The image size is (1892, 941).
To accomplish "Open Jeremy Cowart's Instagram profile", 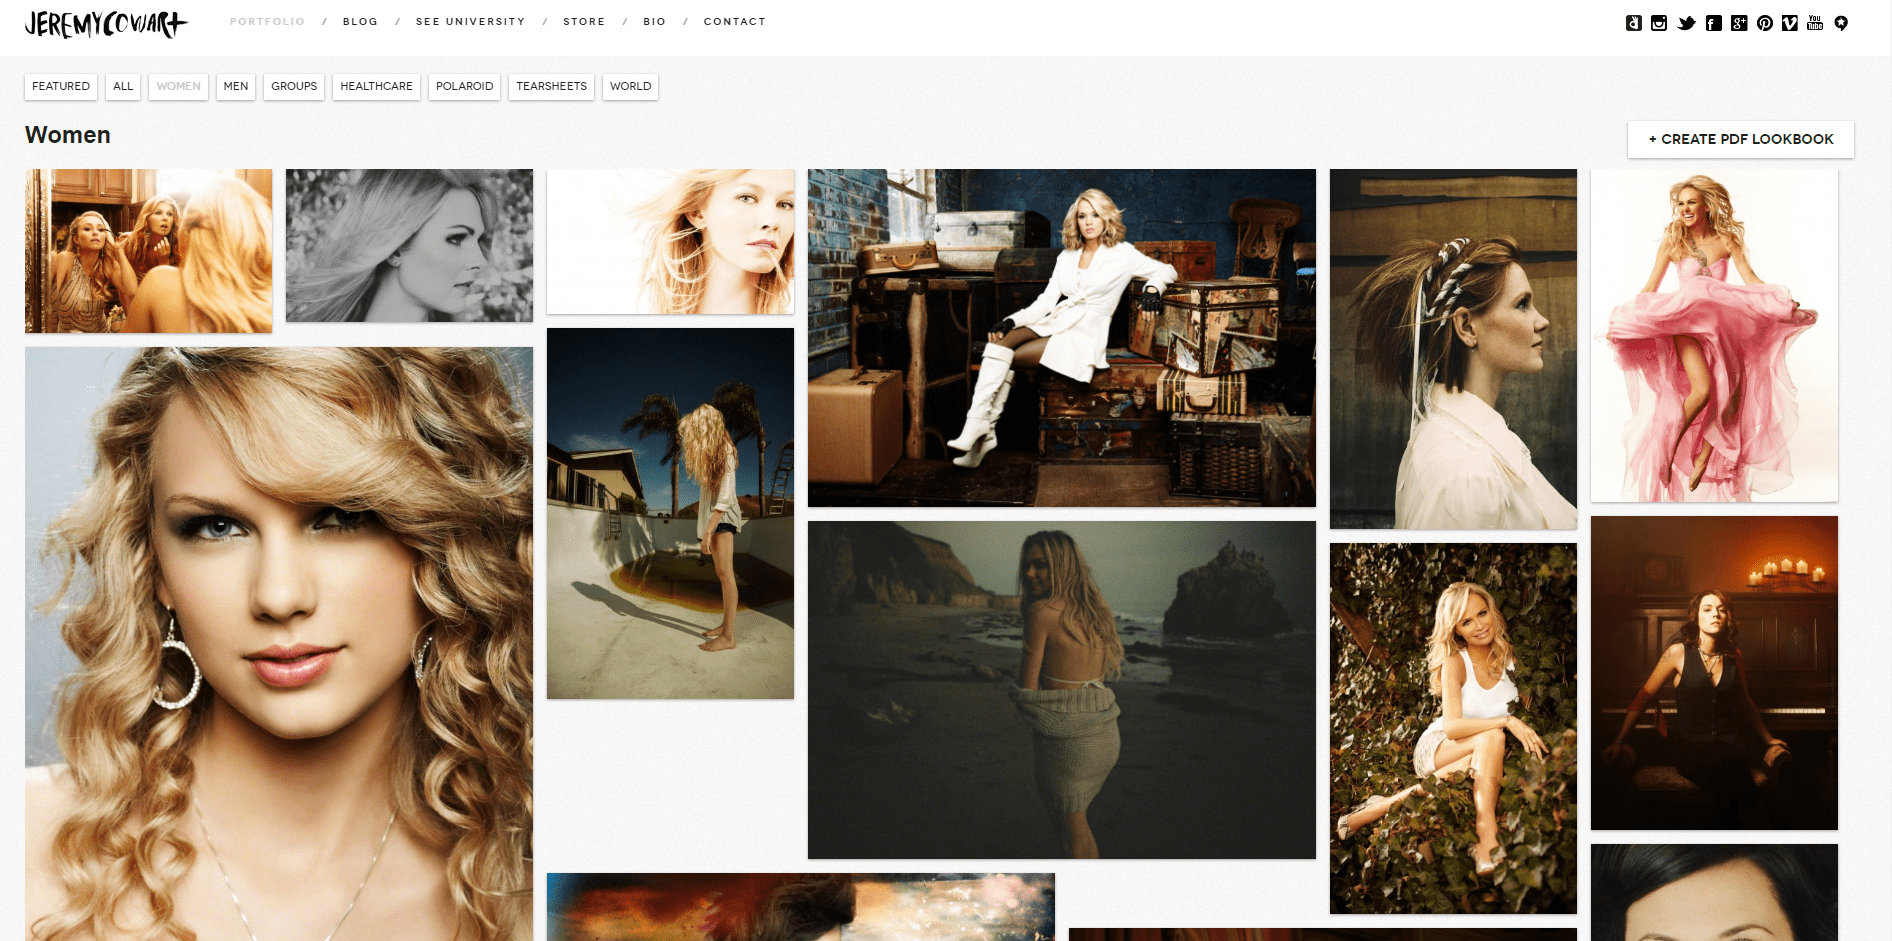I will [1659, 23].
